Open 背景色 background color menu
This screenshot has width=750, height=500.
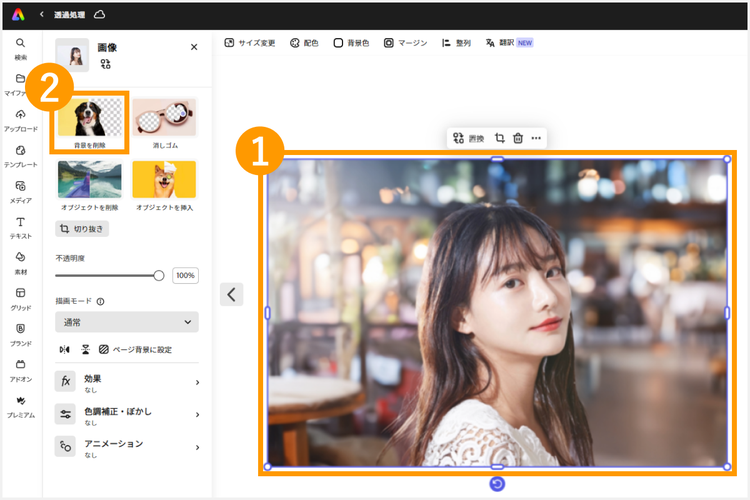pos(351,43)
